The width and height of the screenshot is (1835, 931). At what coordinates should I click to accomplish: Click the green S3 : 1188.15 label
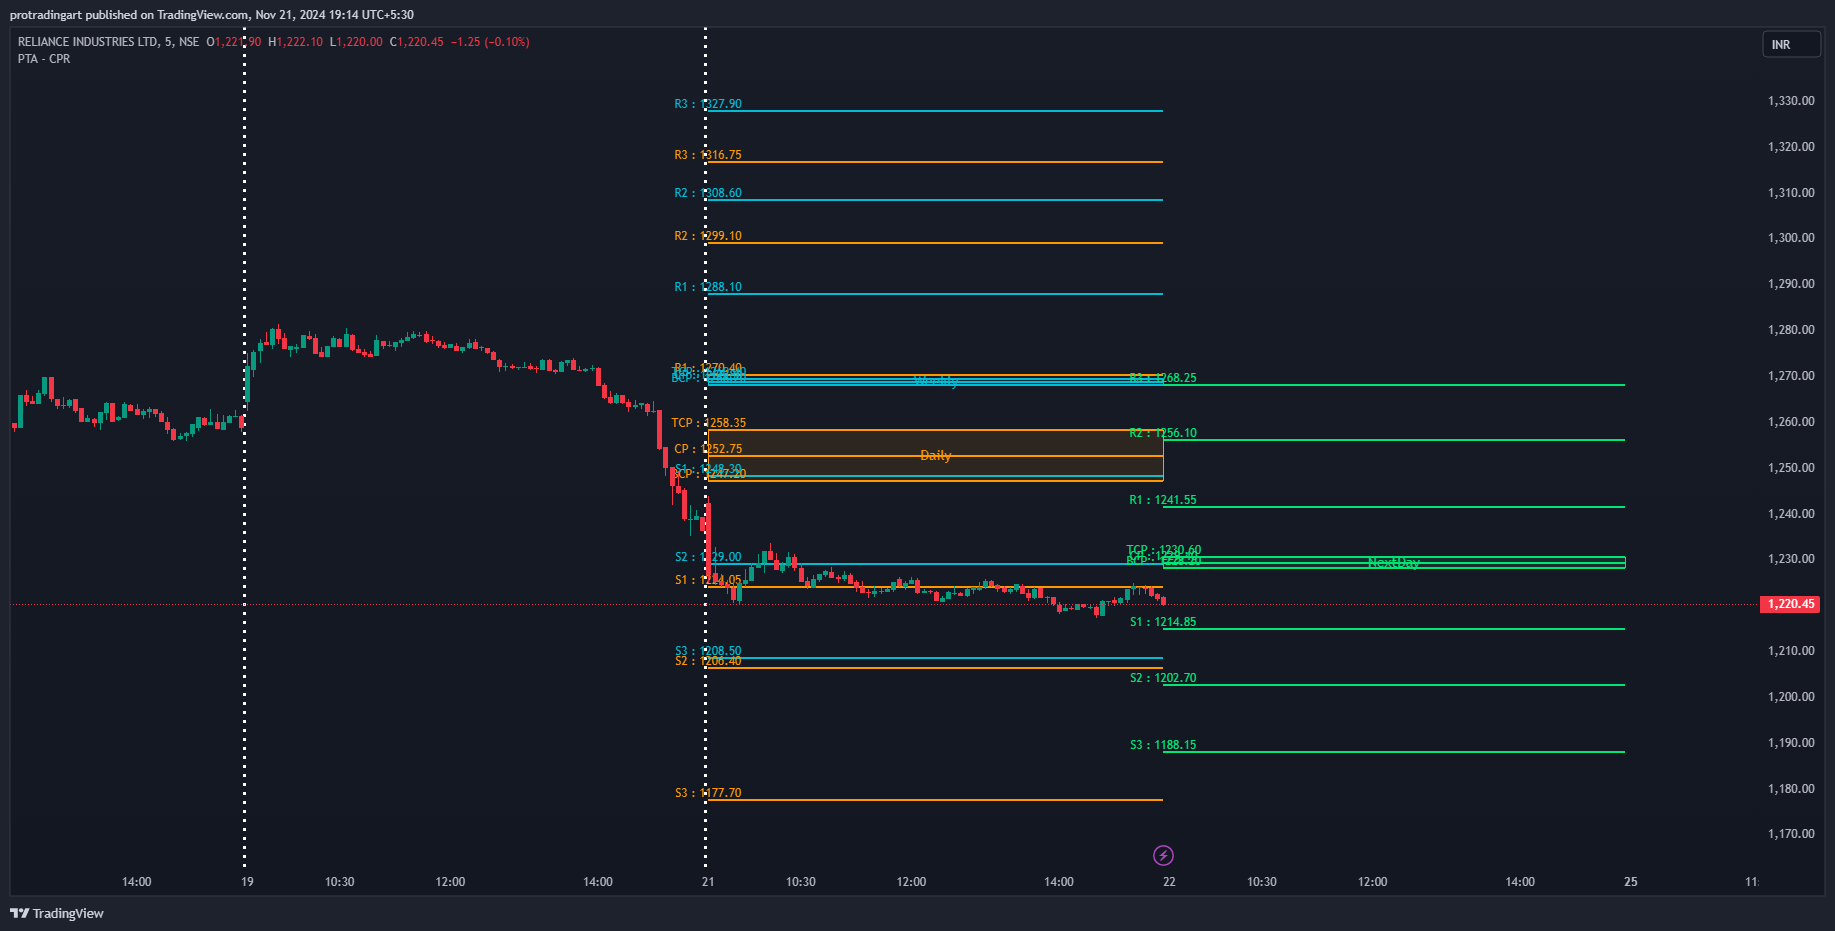(1163, 745)
